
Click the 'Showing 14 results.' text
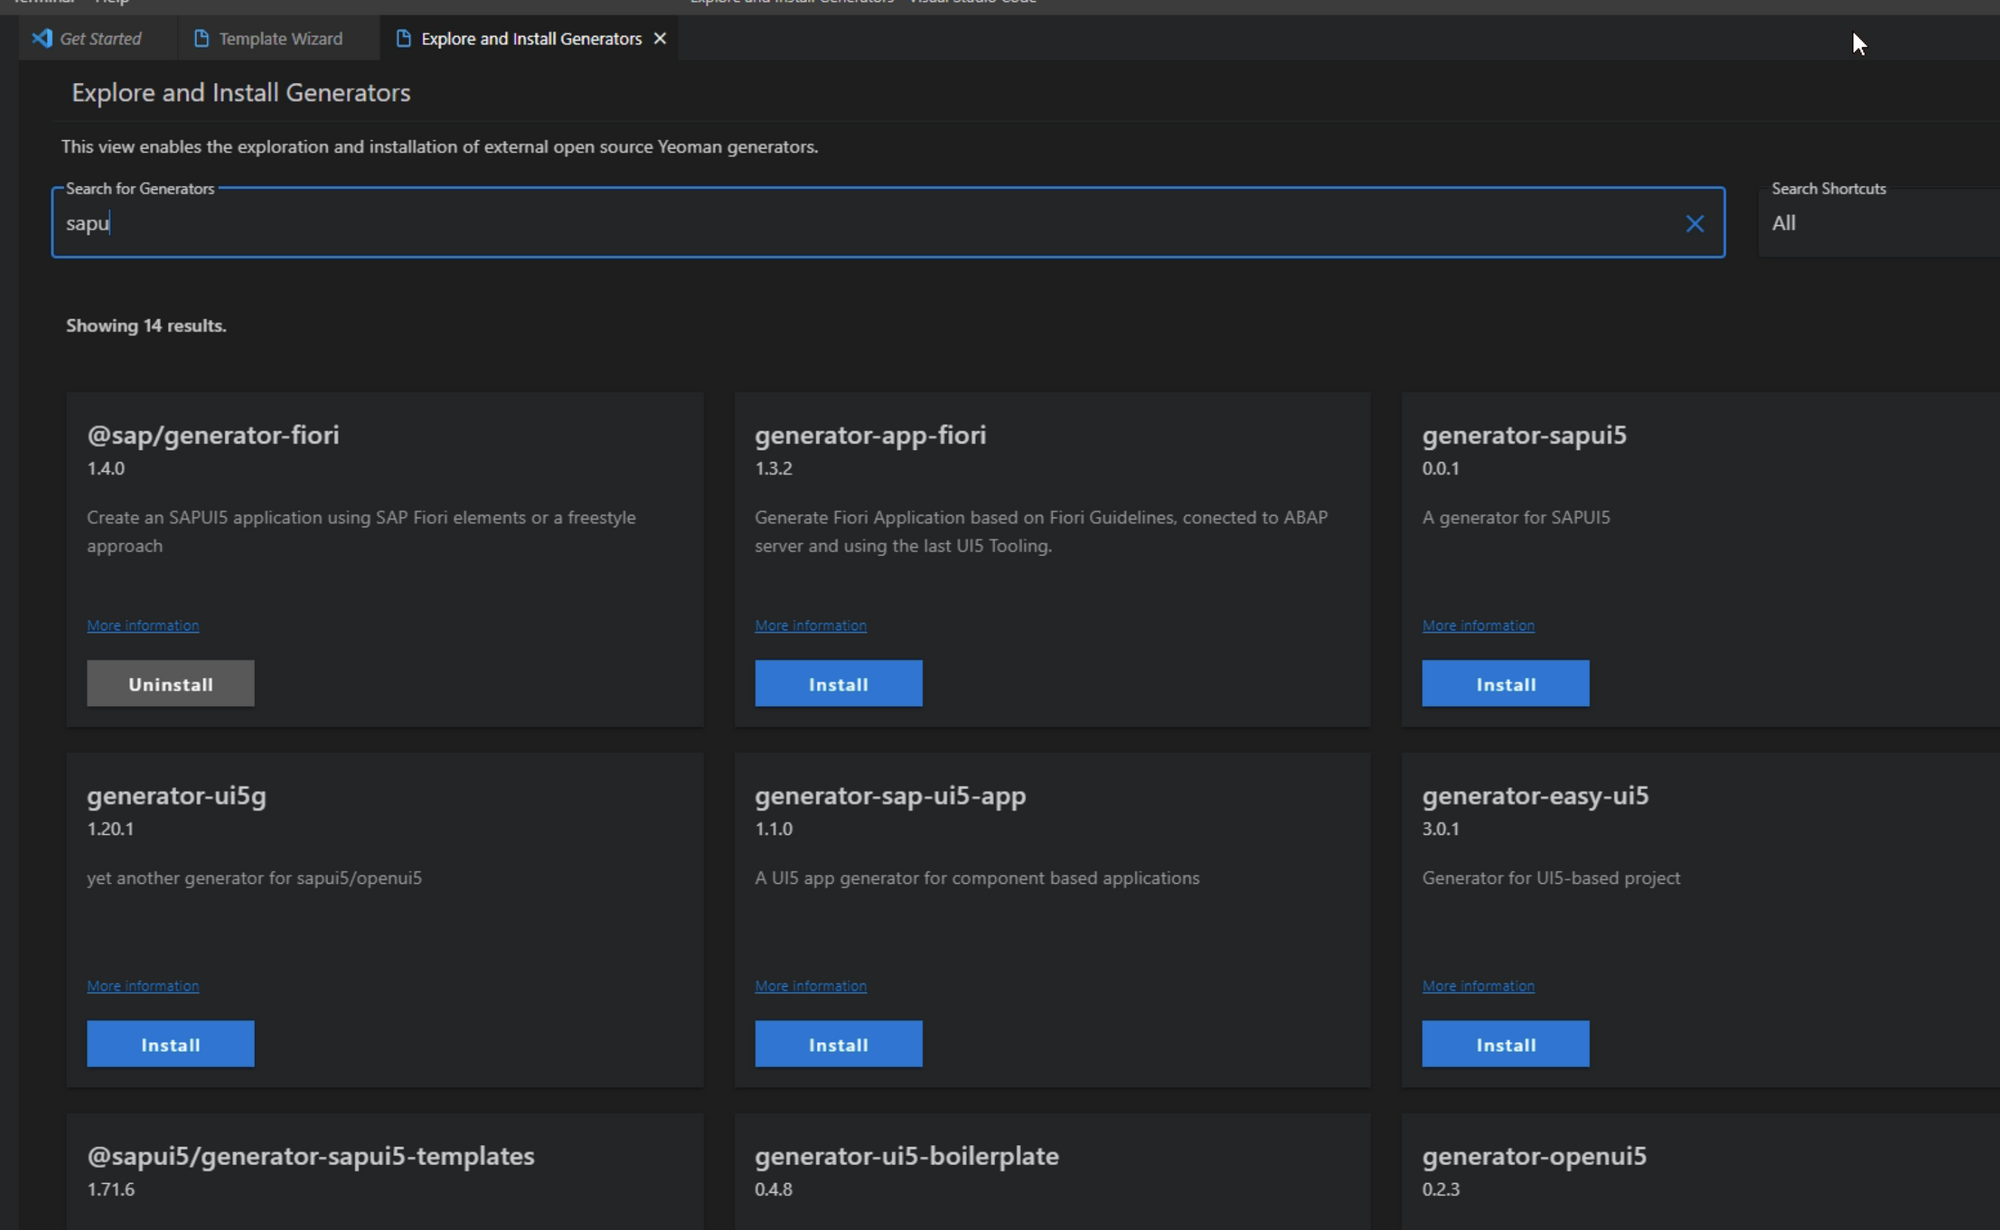click(146, 326)
